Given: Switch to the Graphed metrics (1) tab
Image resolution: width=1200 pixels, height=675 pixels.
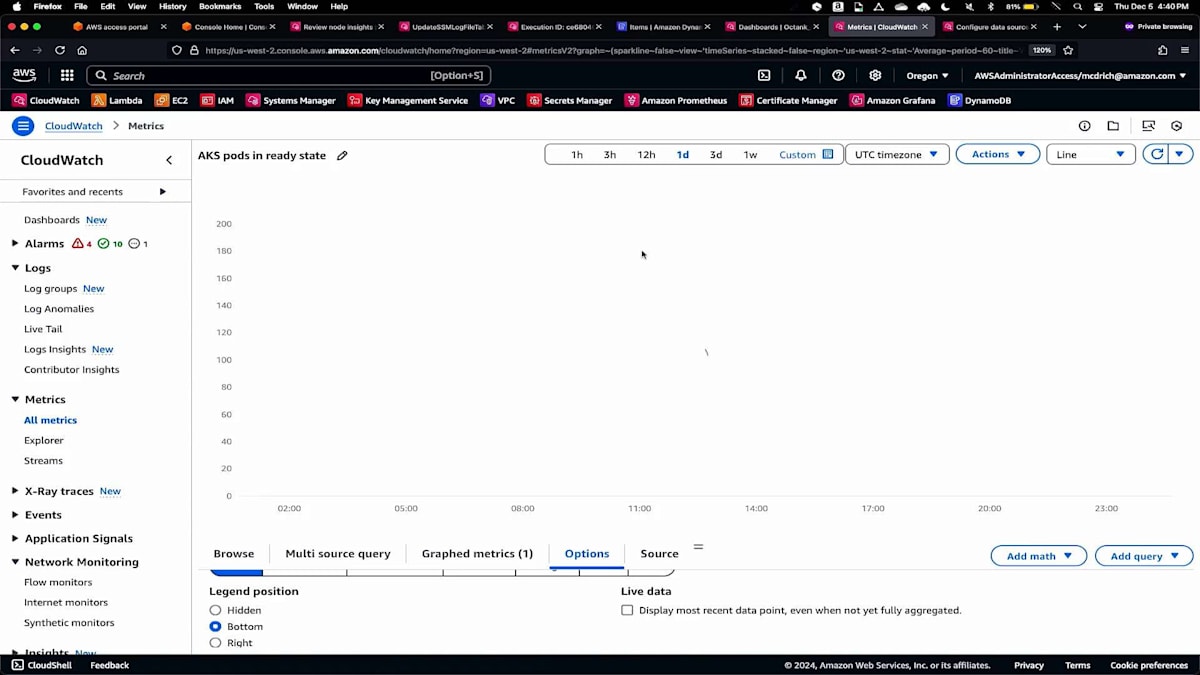Looking at the screenshot, I should click(x=477, y=553).
